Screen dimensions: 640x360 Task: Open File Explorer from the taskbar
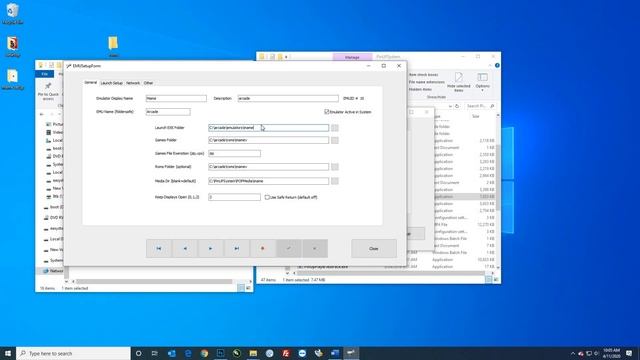pyautogui.click(x=253, y=353)
